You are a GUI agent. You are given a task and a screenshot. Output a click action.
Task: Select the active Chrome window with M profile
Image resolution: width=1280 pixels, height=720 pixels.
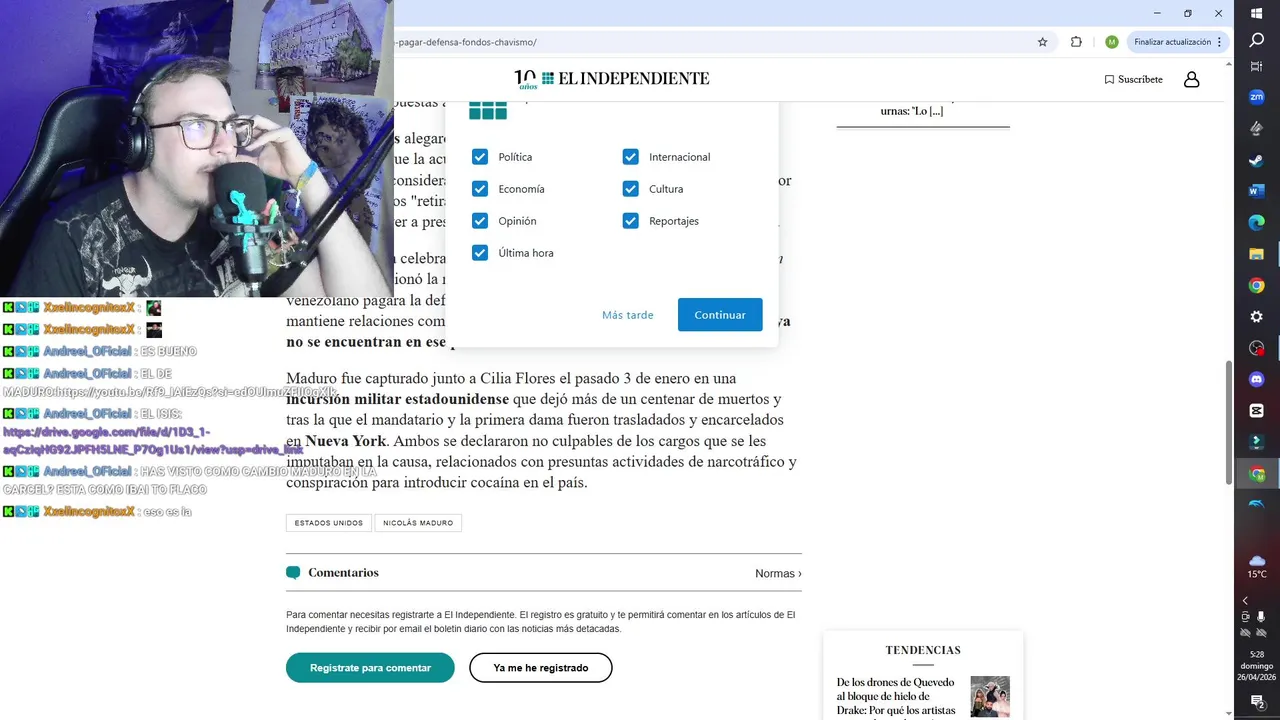(x=1257, y=474)
